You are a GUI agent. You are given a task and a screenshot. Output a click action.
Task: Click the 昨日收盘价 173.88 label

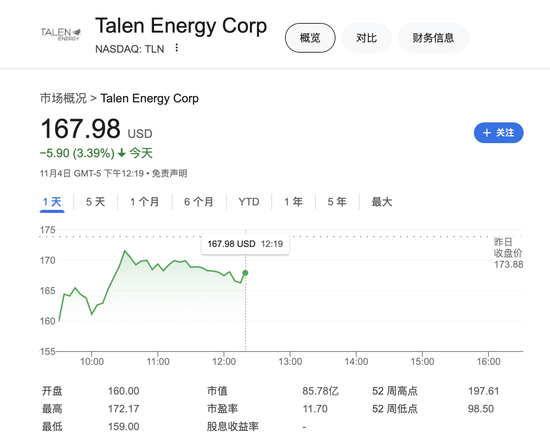coord(508,253)
